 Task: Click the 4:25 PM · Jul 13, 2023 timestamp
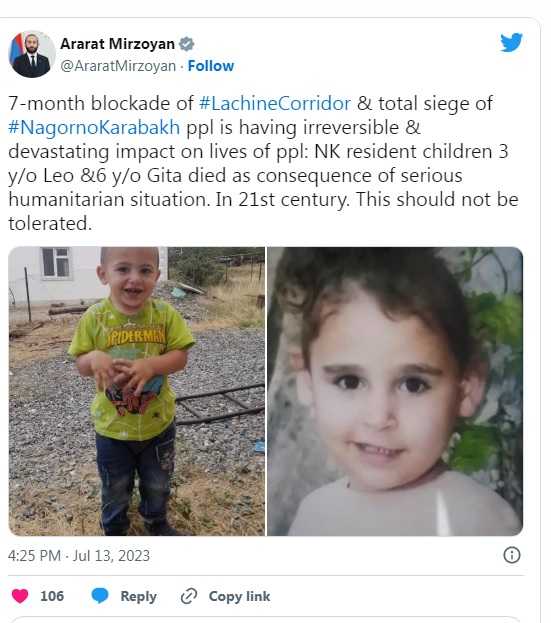coord(79,555)
